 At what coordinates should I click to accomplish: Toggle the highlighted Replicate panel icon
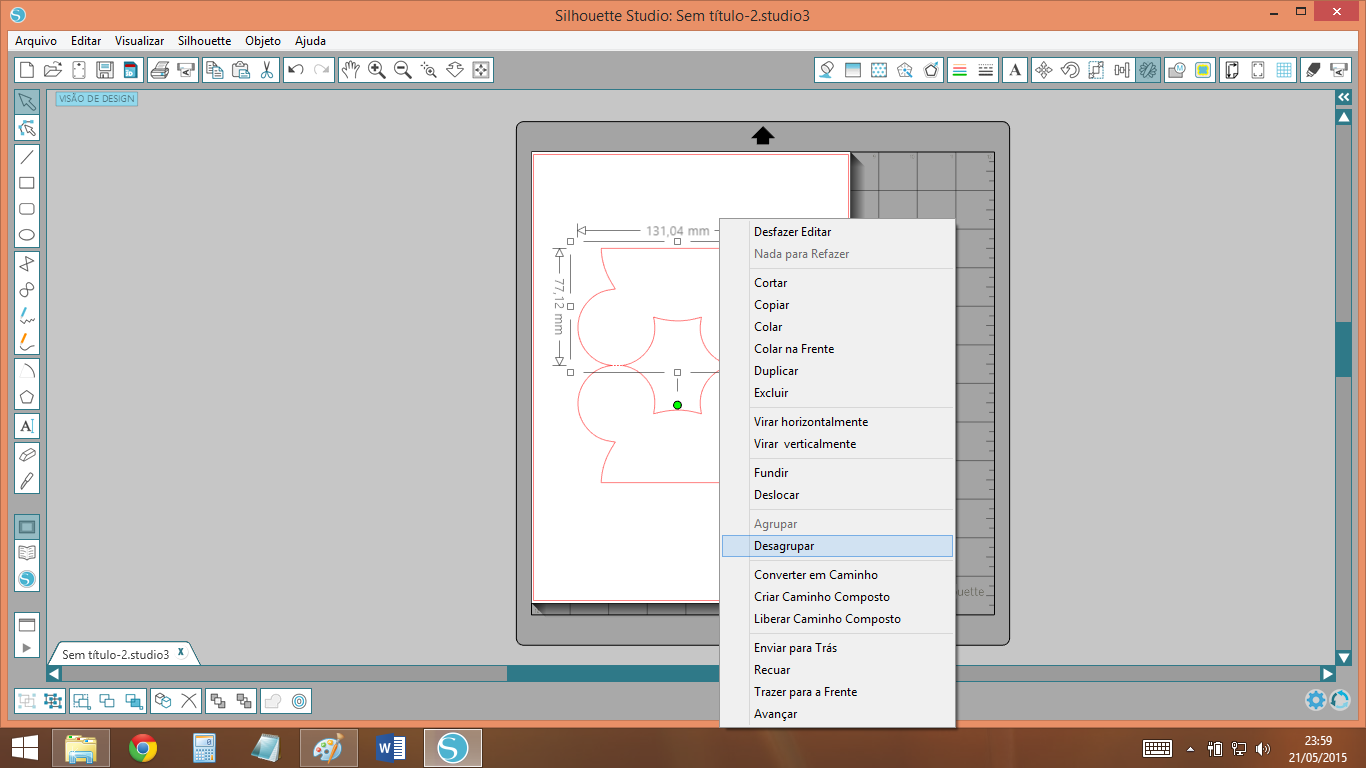[x=1148, y=70]
